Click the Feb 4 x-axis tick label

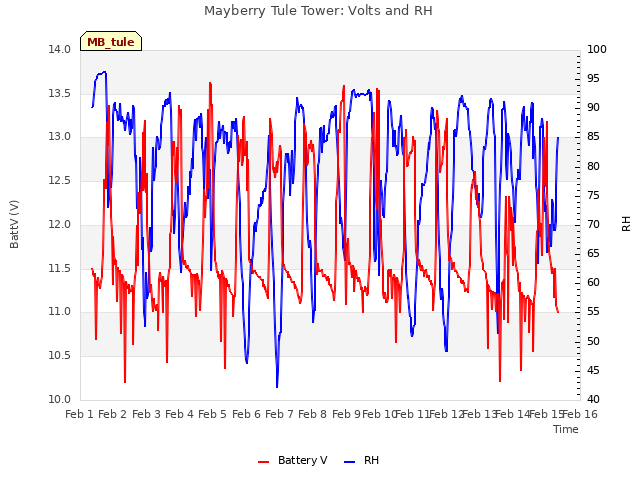[x=179, y=414]
